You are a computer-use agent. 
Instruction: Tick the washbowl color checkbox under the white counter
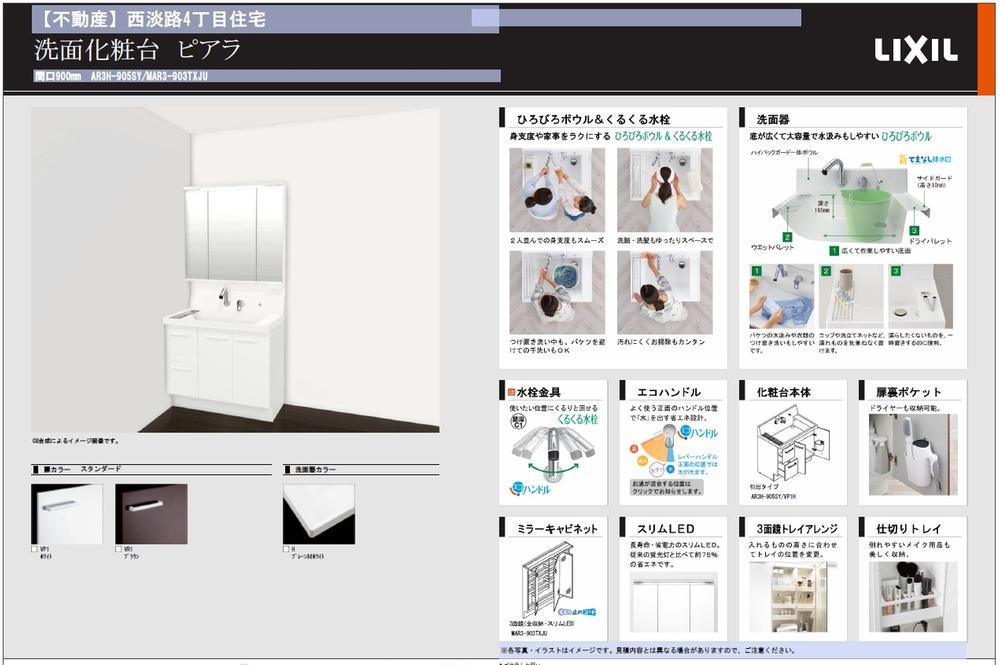point(286,548)
